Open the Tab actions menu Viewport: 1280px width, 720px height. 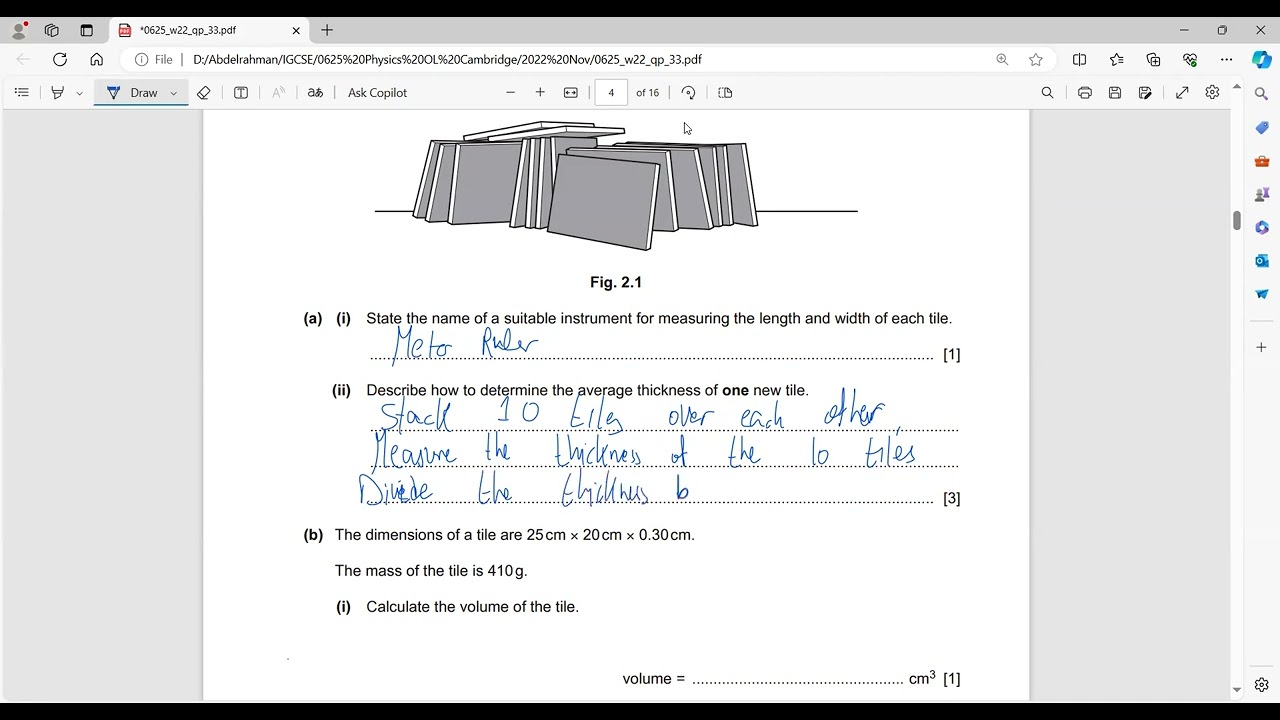[x=86, y=30]
